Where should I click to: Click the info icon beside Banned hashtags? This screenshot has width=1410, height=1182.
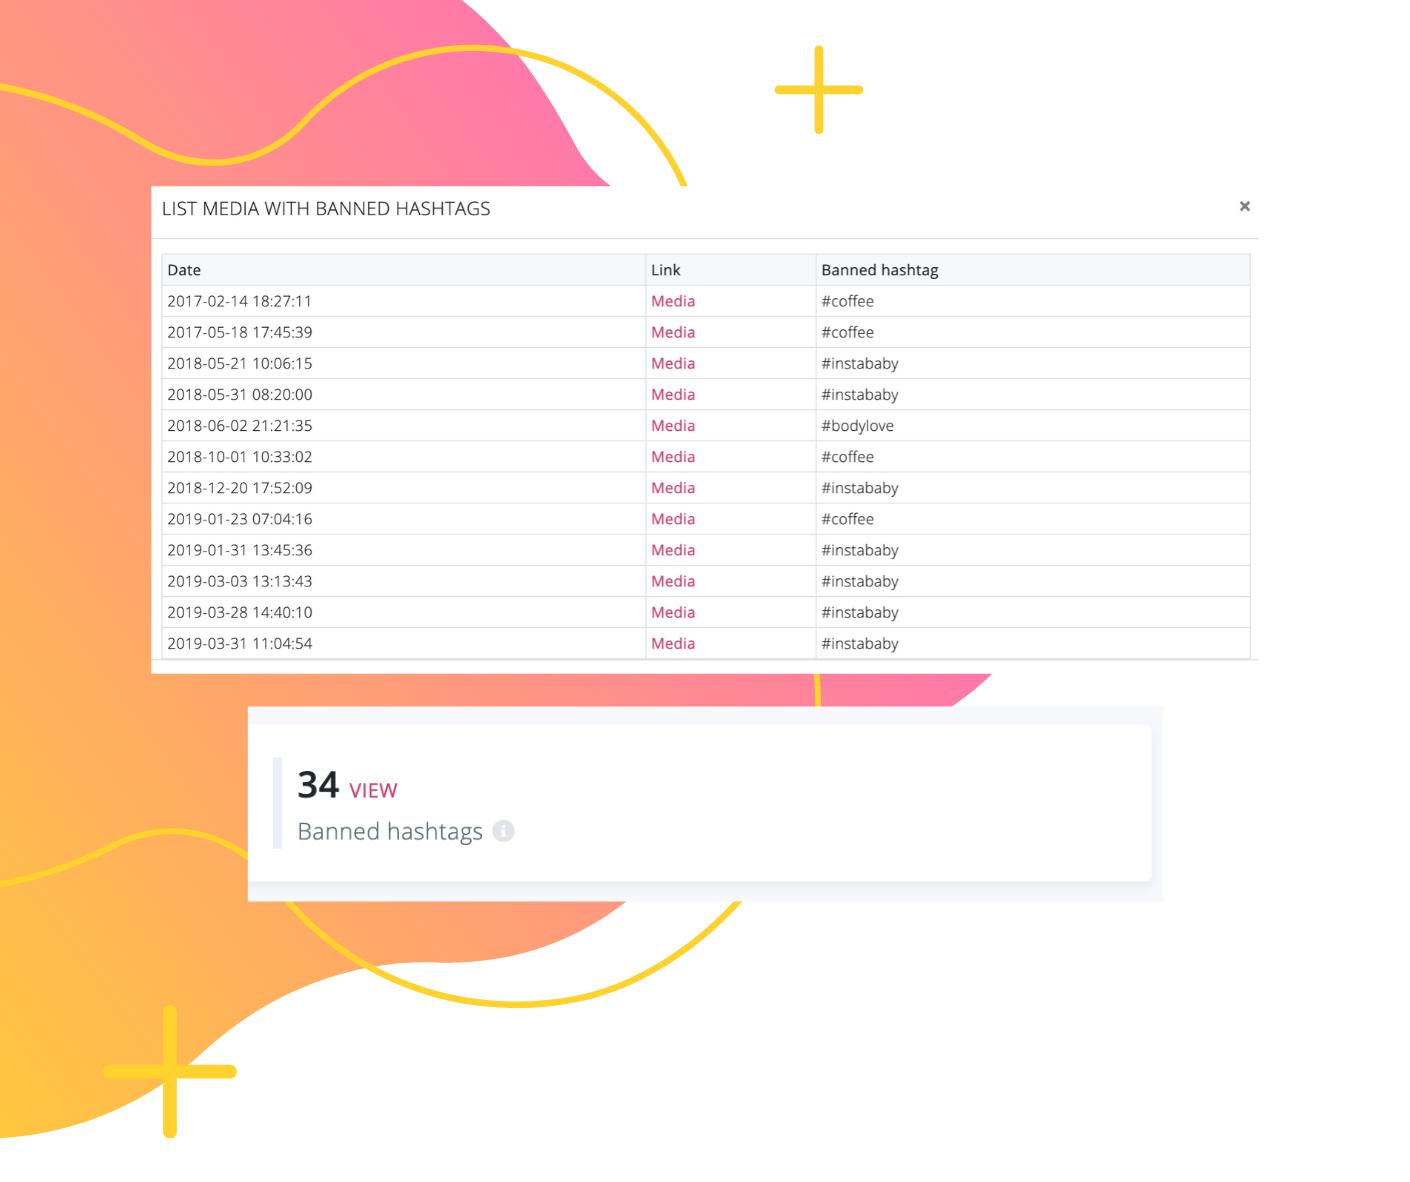tap(504, 831)
